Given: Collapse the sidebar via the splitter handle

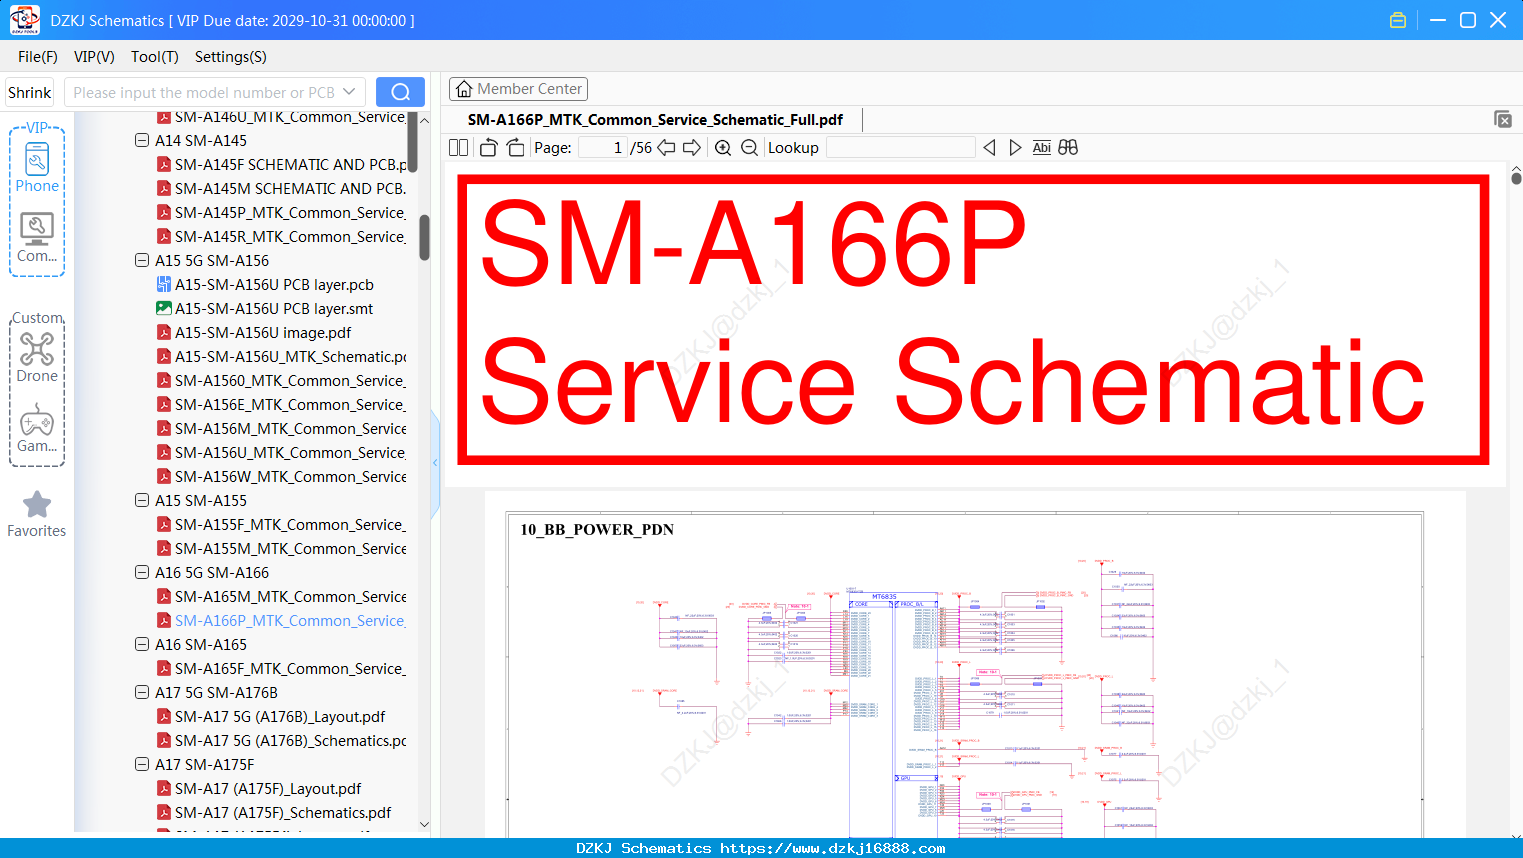Looking at the screenshot, I should 435,463.
